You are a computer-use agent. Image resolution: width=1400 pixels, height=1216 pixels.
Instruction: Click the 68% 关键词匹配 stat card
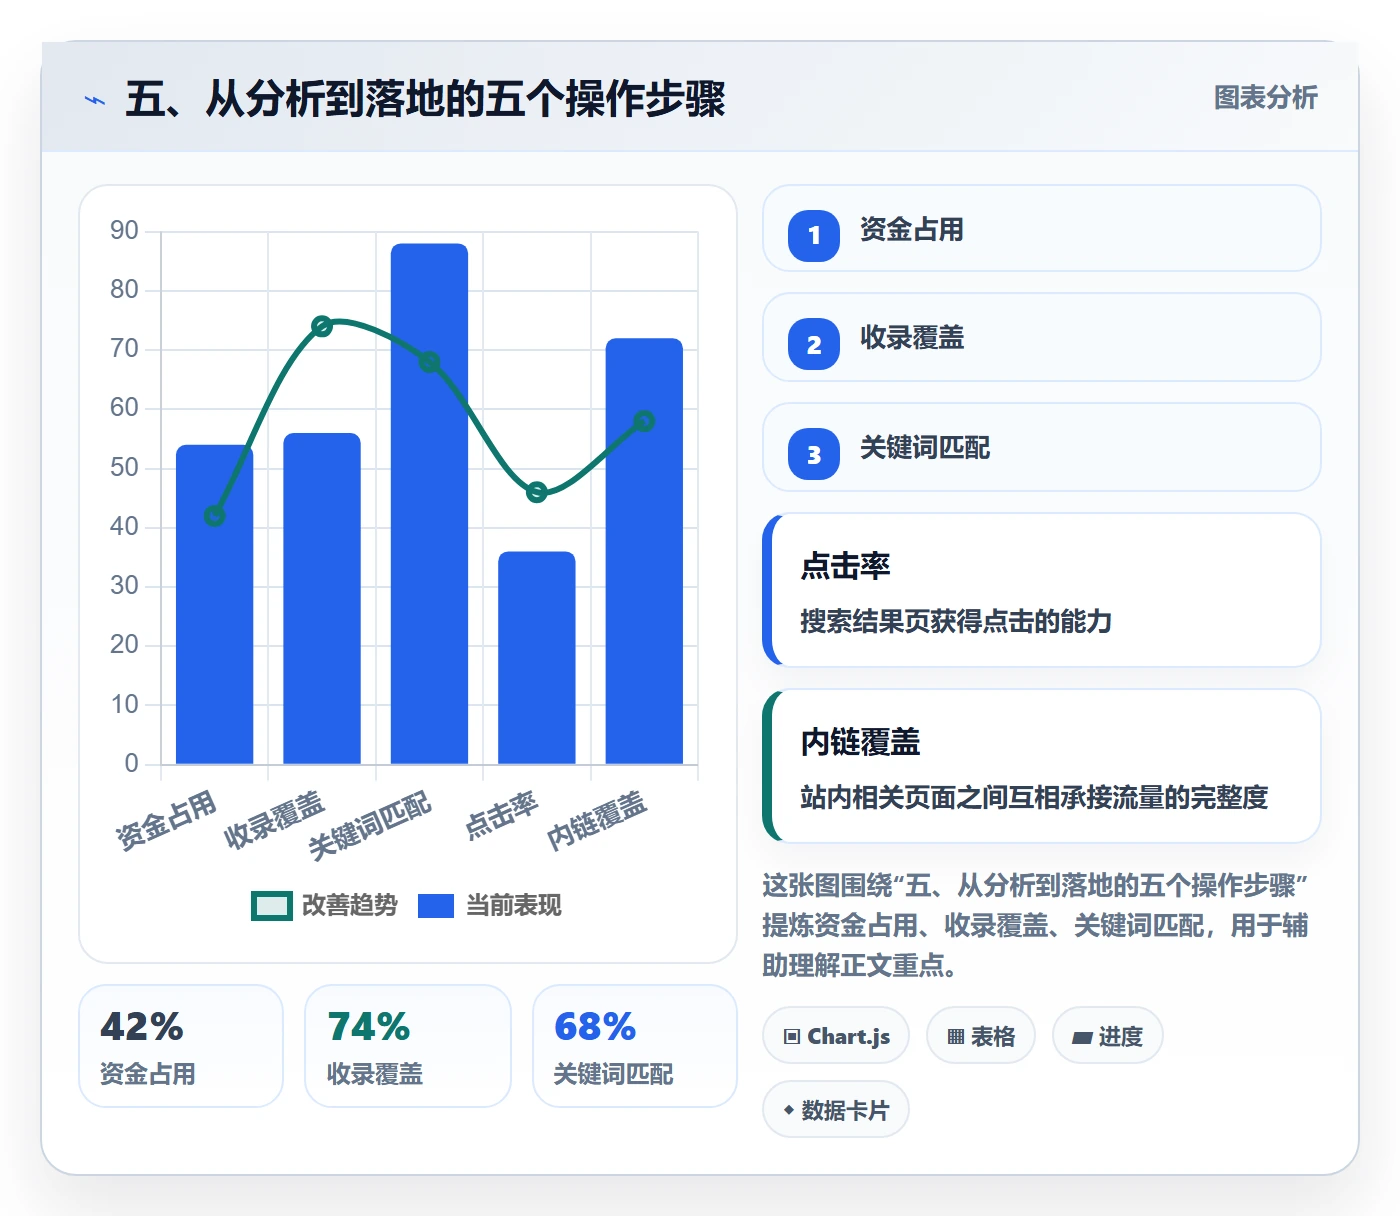635,1046
